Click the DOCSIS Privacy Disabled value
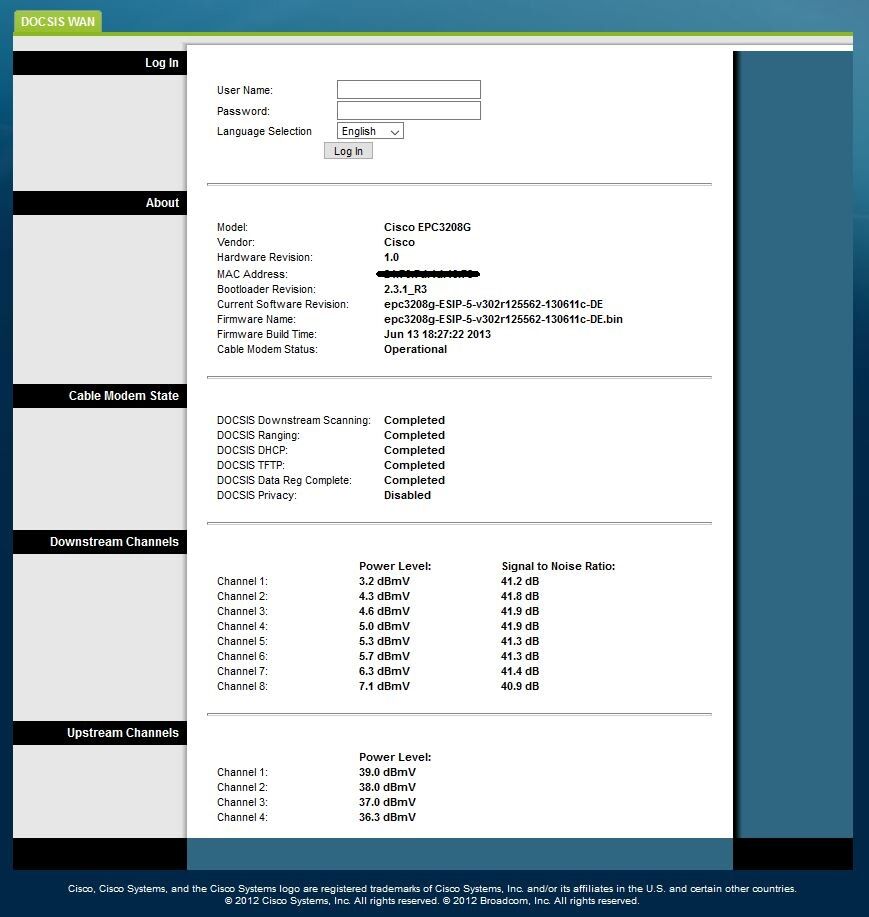This screenshot has width=869, height=917. [407, 495]
